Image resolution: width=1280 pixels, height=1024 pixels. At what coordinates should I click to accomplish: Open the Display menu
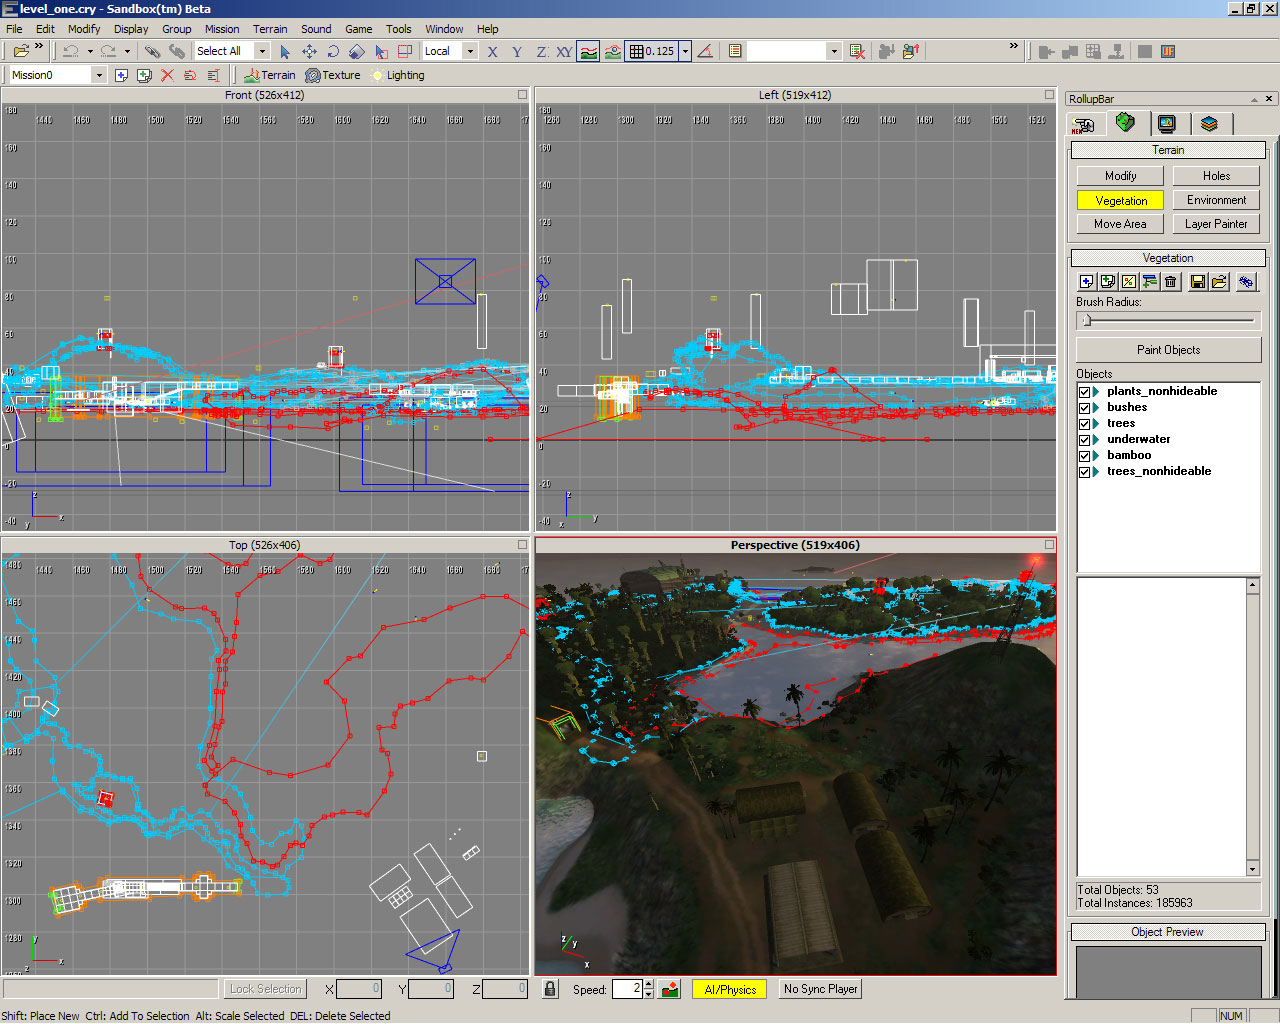pos(131,29)
